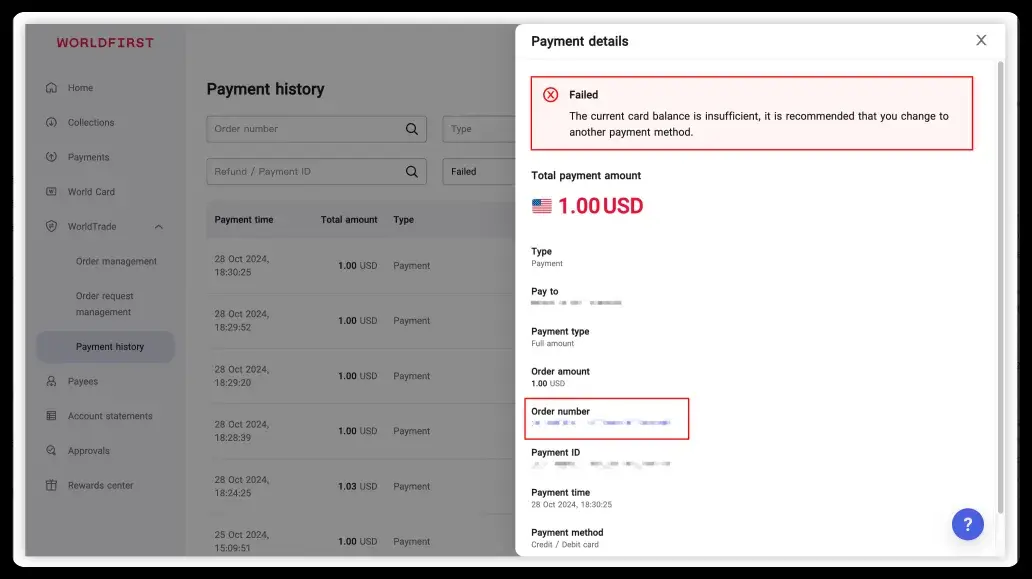Image resolution: width=1032 pixels, height=579 pixels.
Task: Click the Account statements icon
Action: pos(51,416)
